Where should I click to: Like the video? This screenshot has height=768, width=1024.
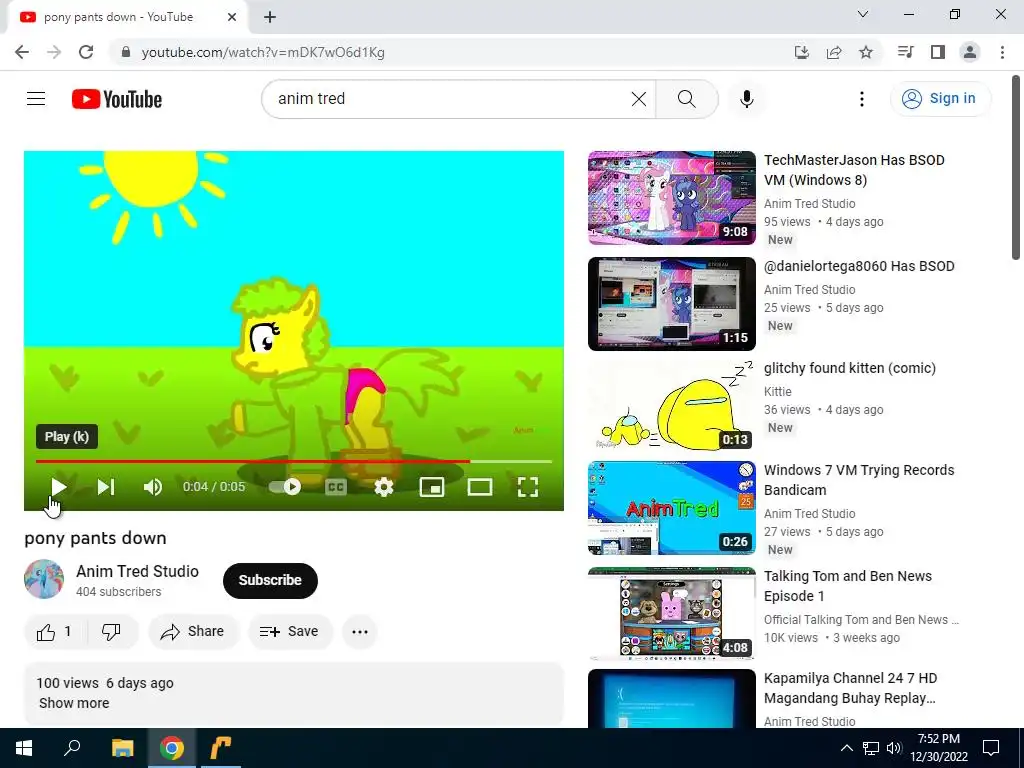click(56, 632)
